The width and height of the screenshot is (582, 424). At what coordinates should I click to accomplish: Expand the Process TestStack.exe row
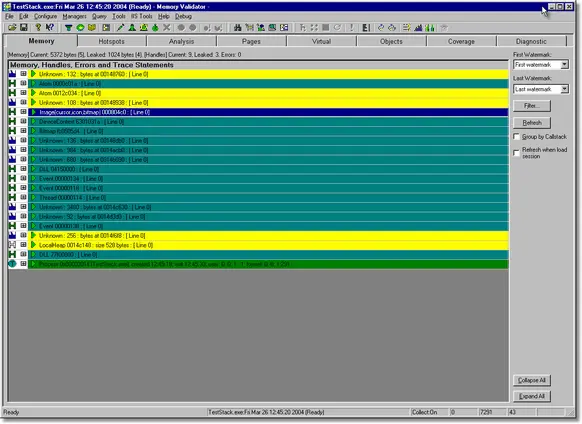click(23, 264)
